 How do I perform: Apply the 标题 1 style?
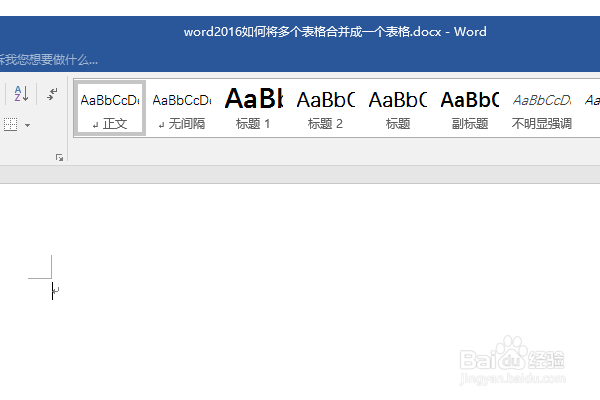(x=253, y=108)
